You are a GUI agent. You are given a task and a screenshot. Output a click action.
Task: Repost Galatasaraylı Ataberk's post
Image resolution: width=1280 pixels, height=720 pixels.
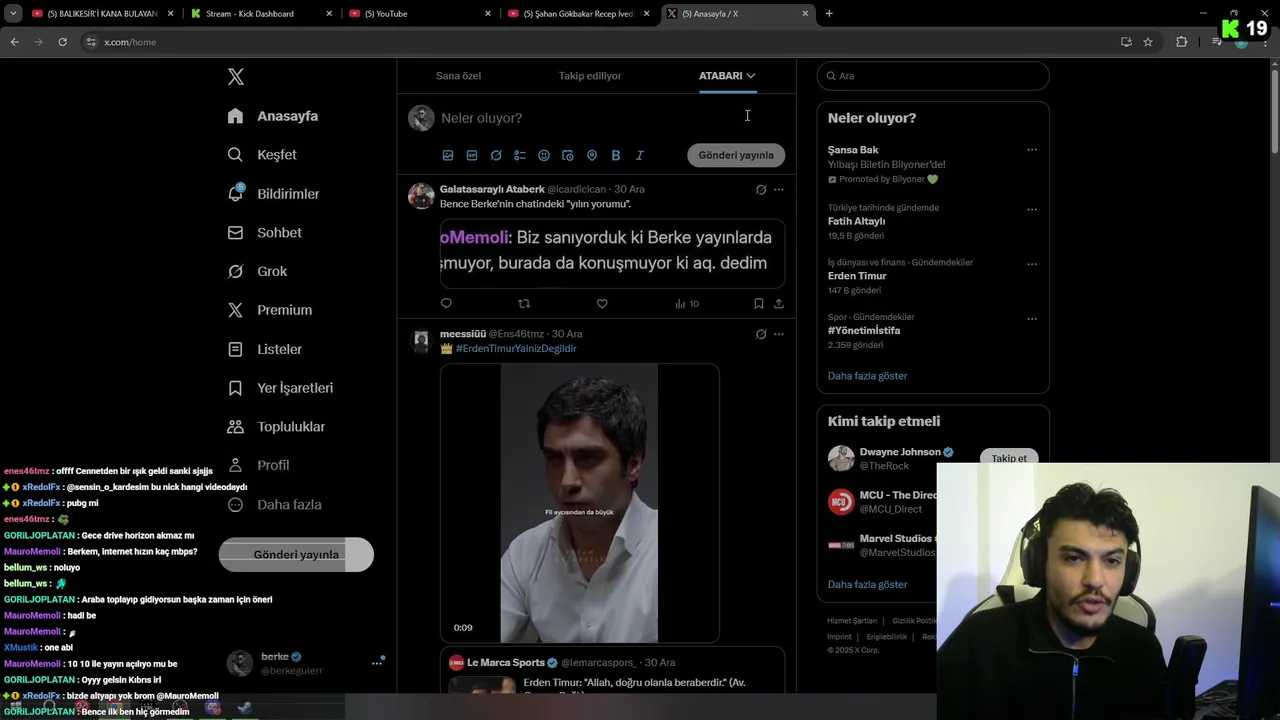tap(524, 303)
